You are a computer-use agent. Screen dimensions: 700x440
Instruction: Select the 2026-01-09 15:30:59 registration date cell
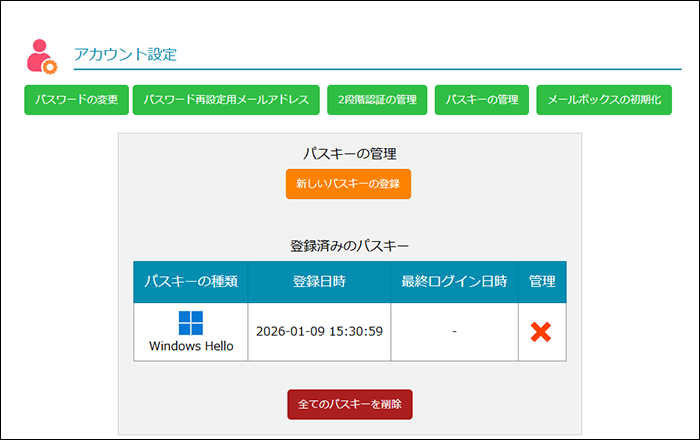click(319, 331)
